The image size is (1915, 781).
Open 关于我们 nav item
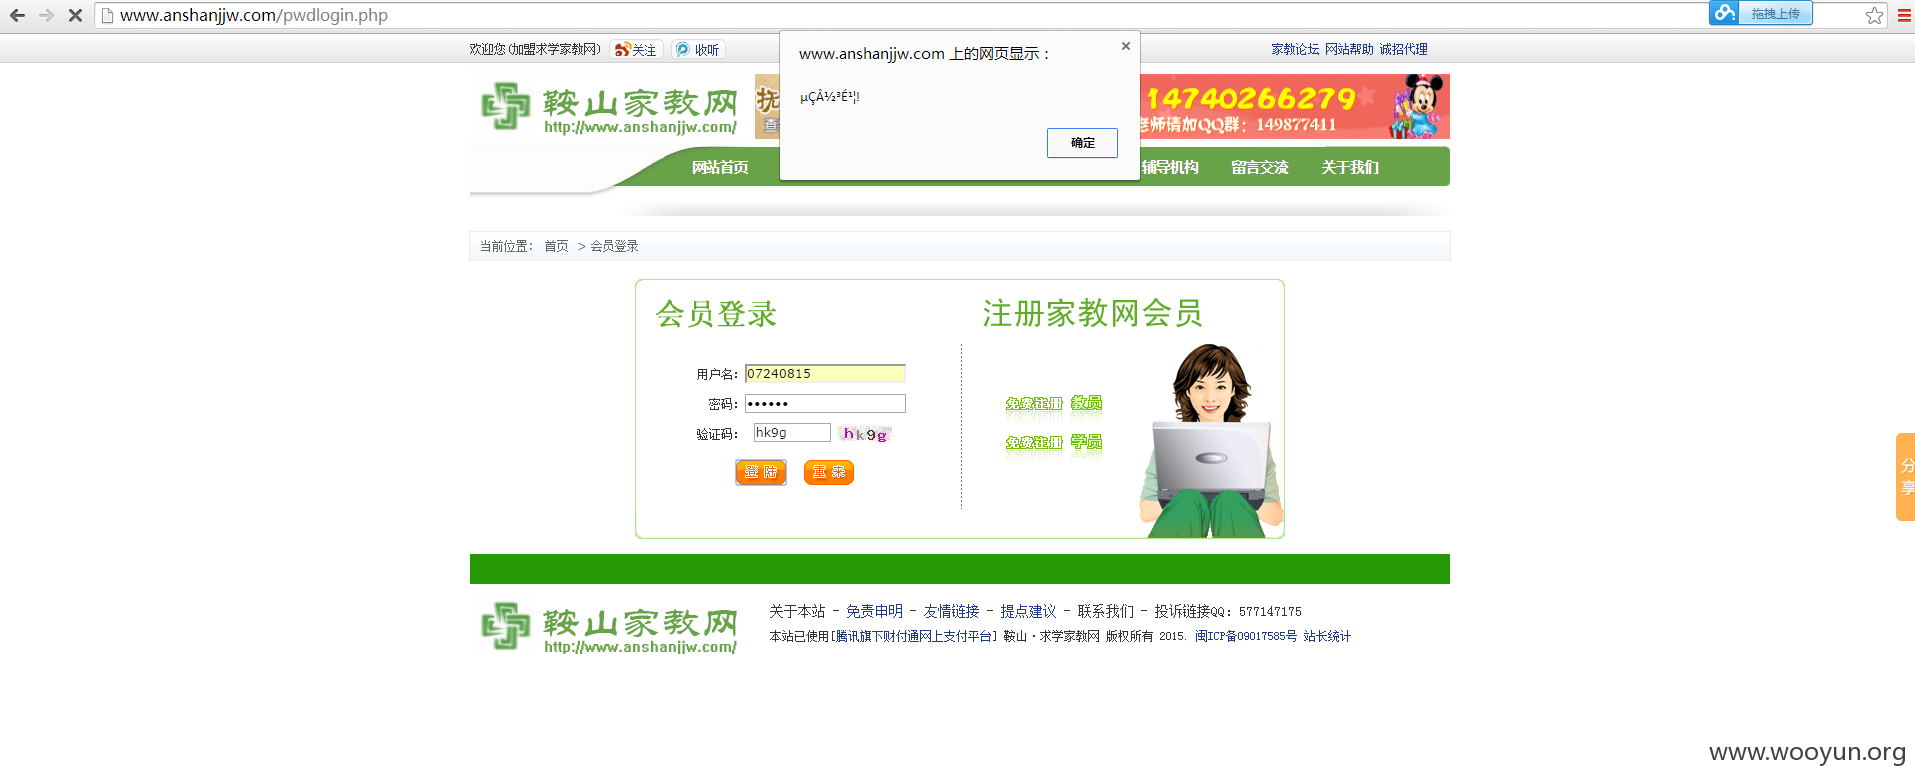point(1350,167)
